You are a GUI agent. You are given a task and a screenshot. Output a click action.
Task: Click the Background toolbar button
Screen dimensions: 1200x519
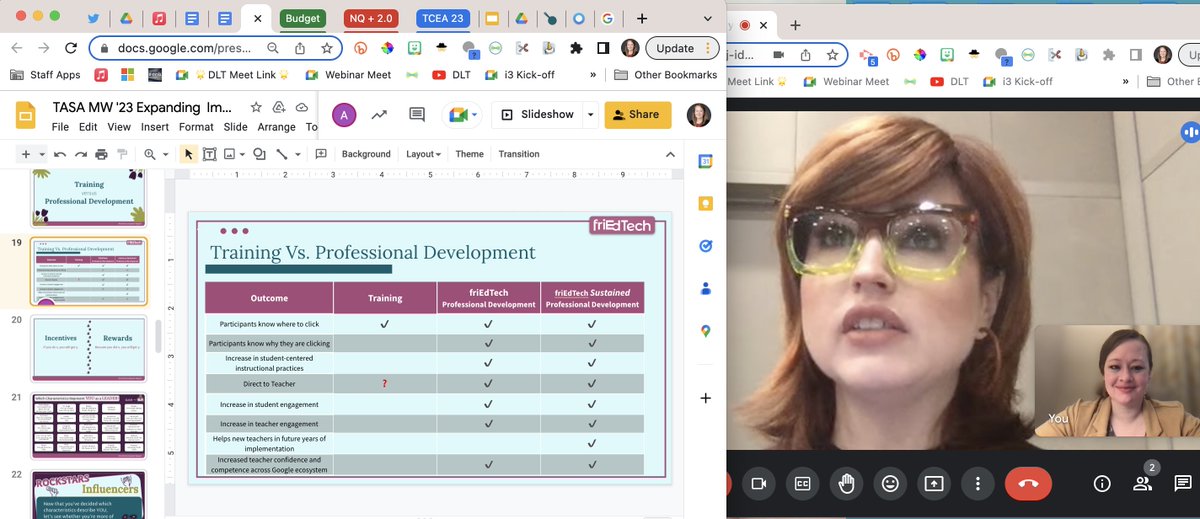point(366,154)
